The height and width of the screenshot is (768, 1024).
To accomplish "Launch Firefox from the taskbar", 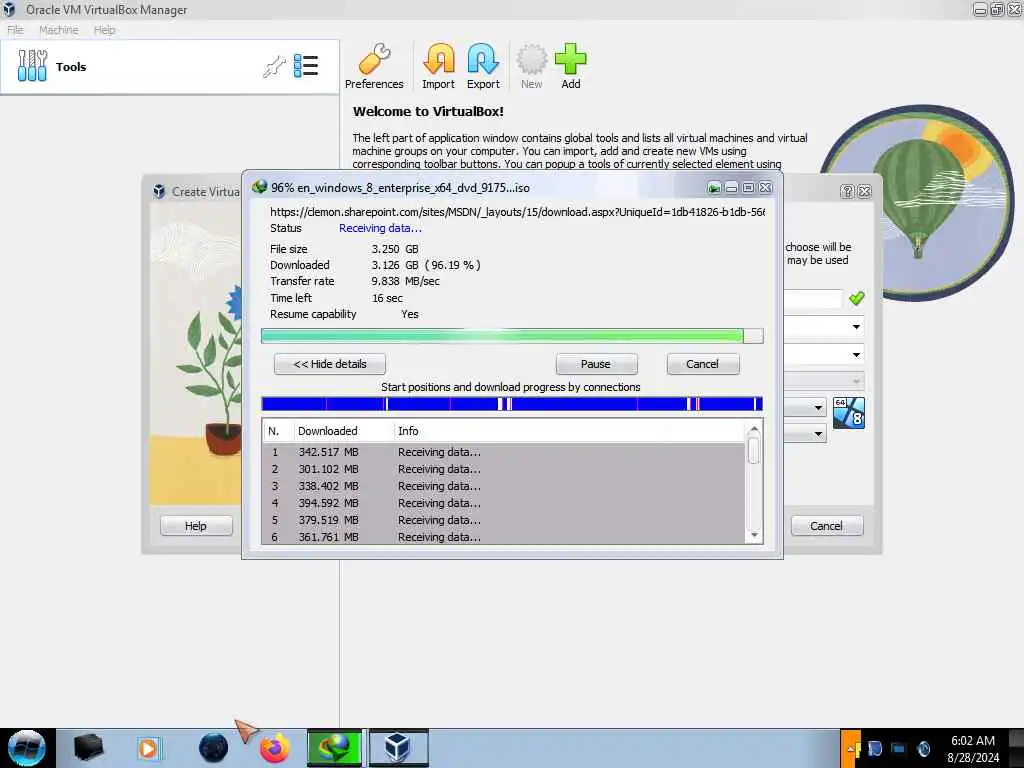I will click(x=275, y=749).
